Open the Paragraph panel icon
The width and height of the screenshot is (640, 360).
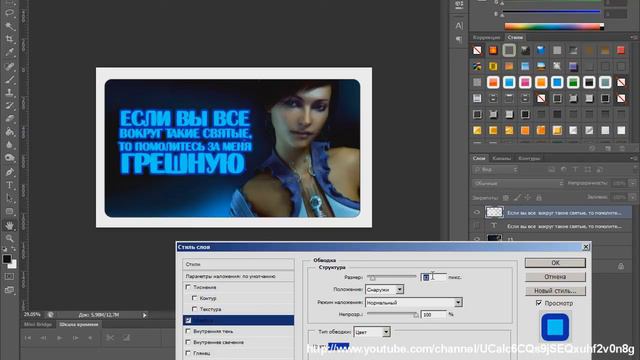coord(459,40)
